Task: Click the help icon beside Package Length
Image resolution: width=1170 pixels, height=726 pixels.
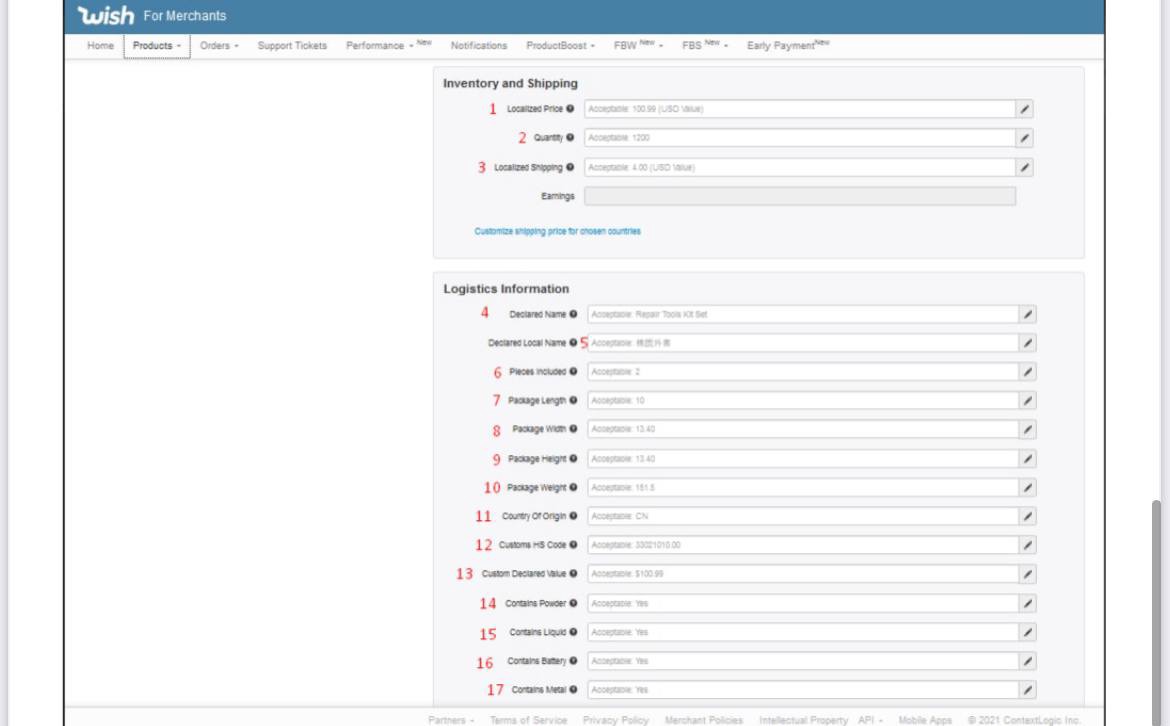Action: click(x=573, y=401)
